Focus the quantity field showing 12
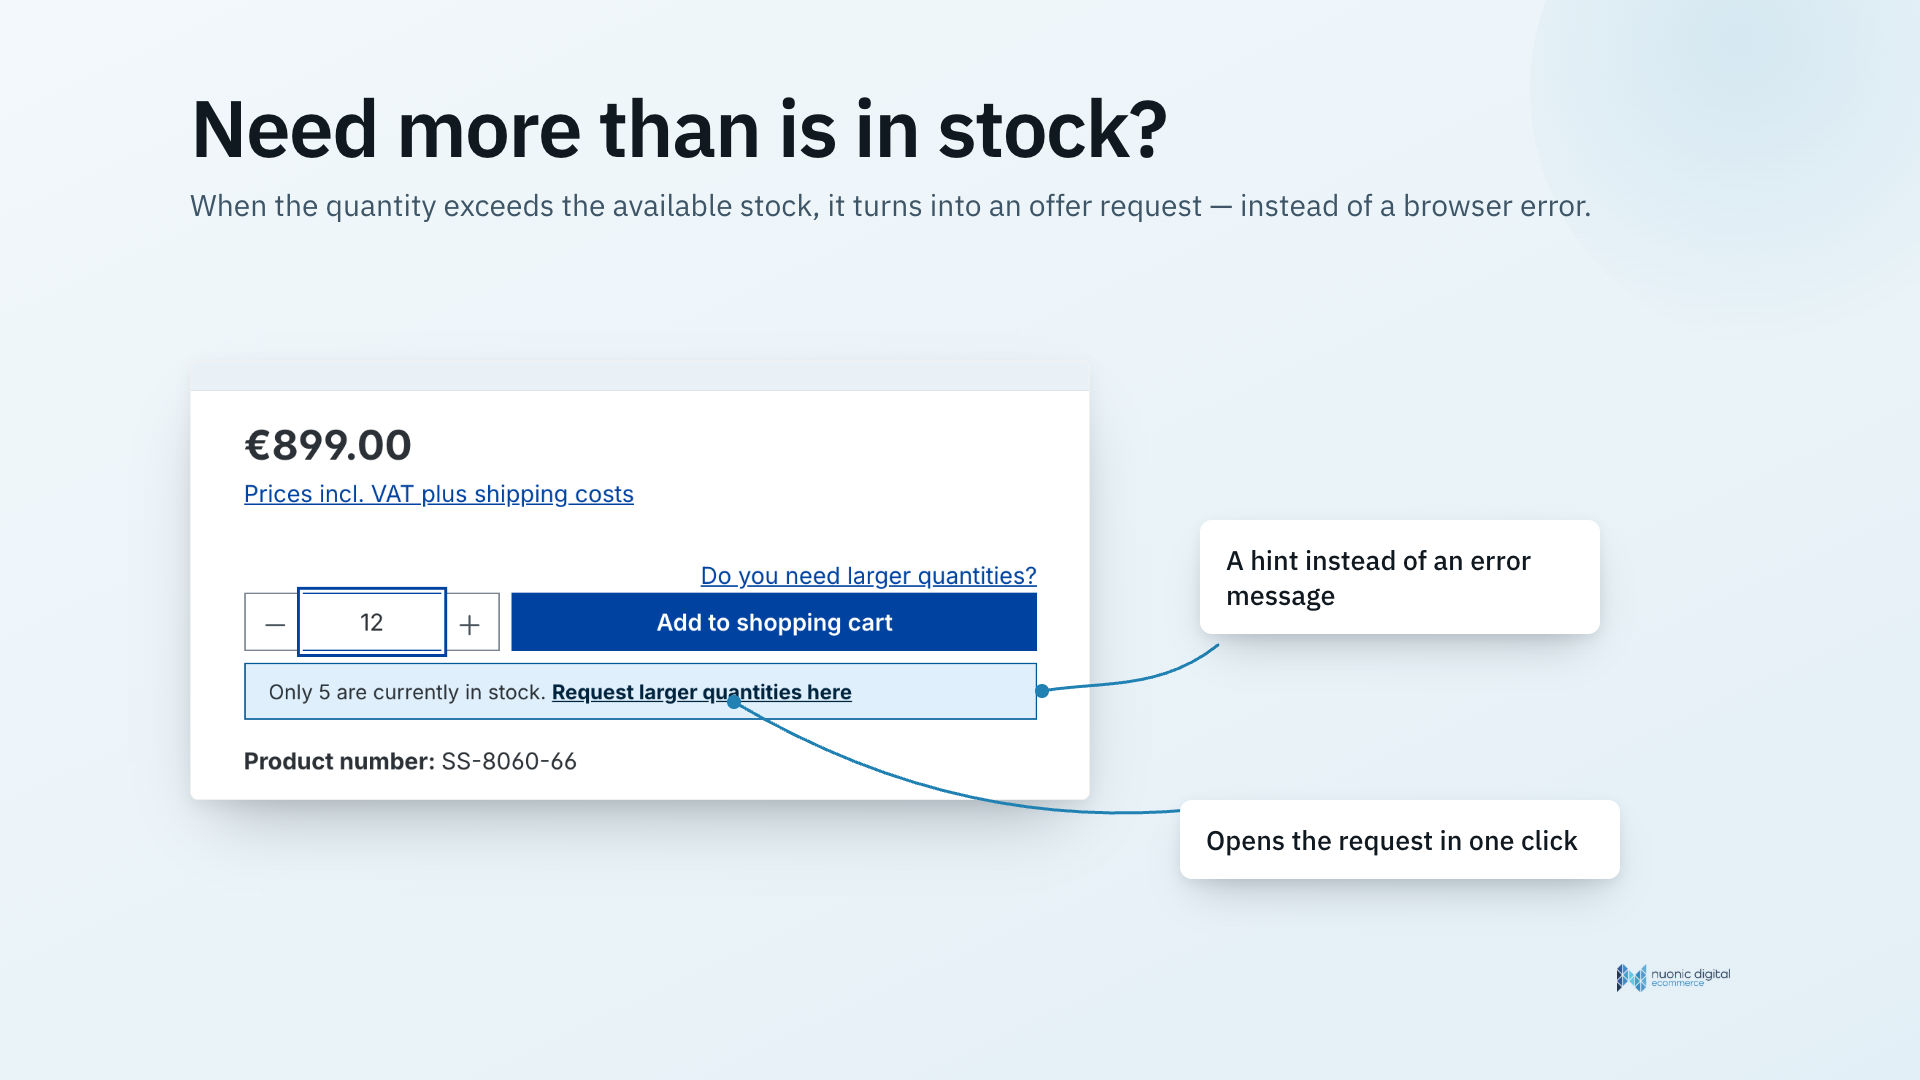The width and height of the screenshot is (1920, 1080). pyautogui.click(x=372, y=622)
